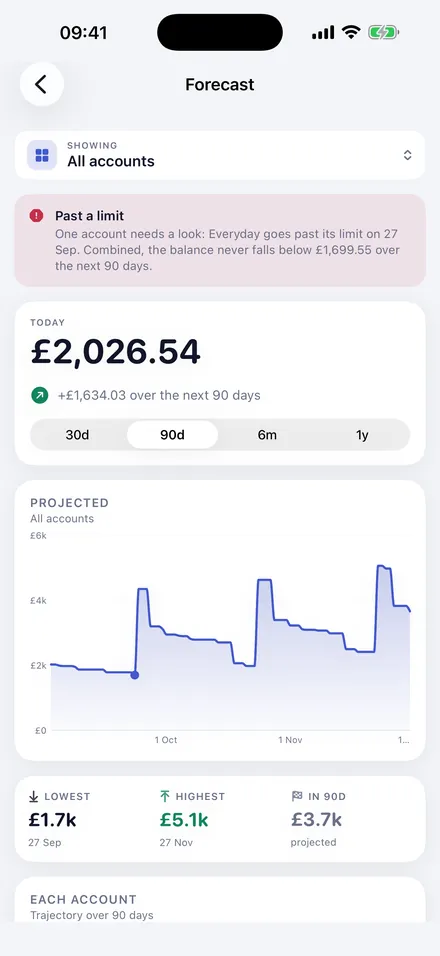Click the All accounts grid icon
Image resolution: width=440 pixels, height=956 pixels.
point(42,155)
